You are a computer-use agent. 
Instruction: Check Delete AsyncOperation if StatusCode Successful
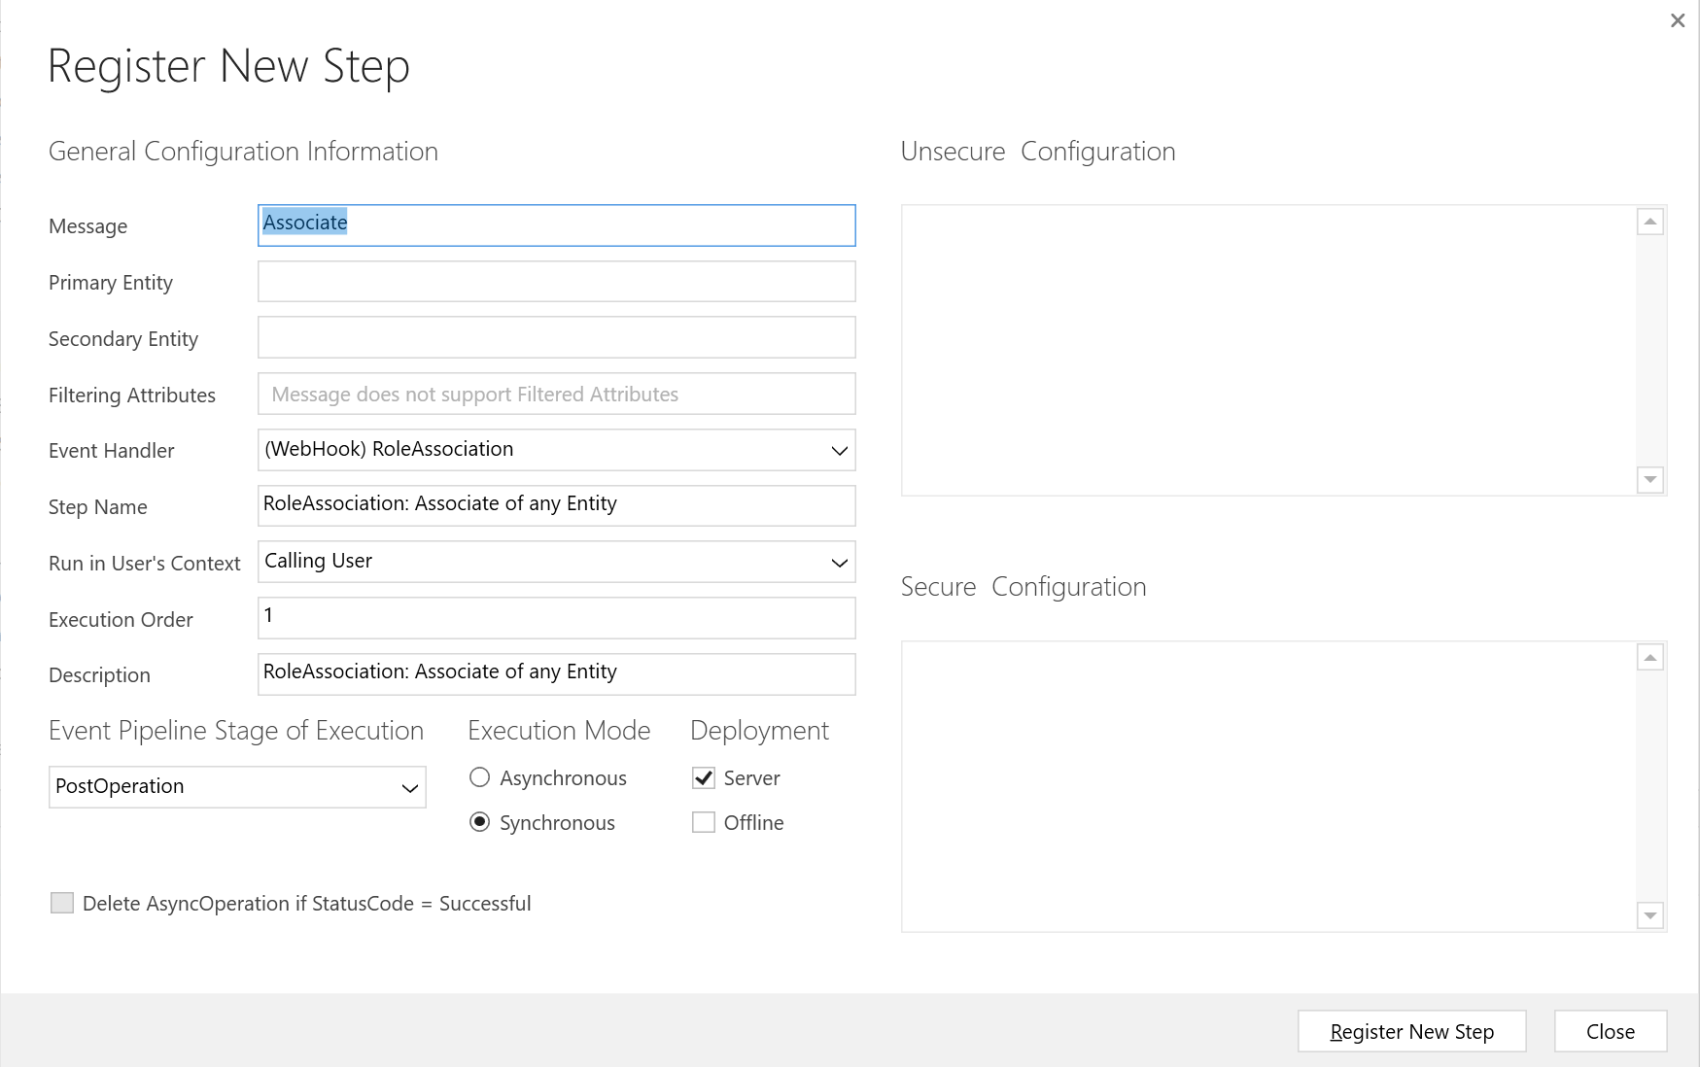click(62, 902)
